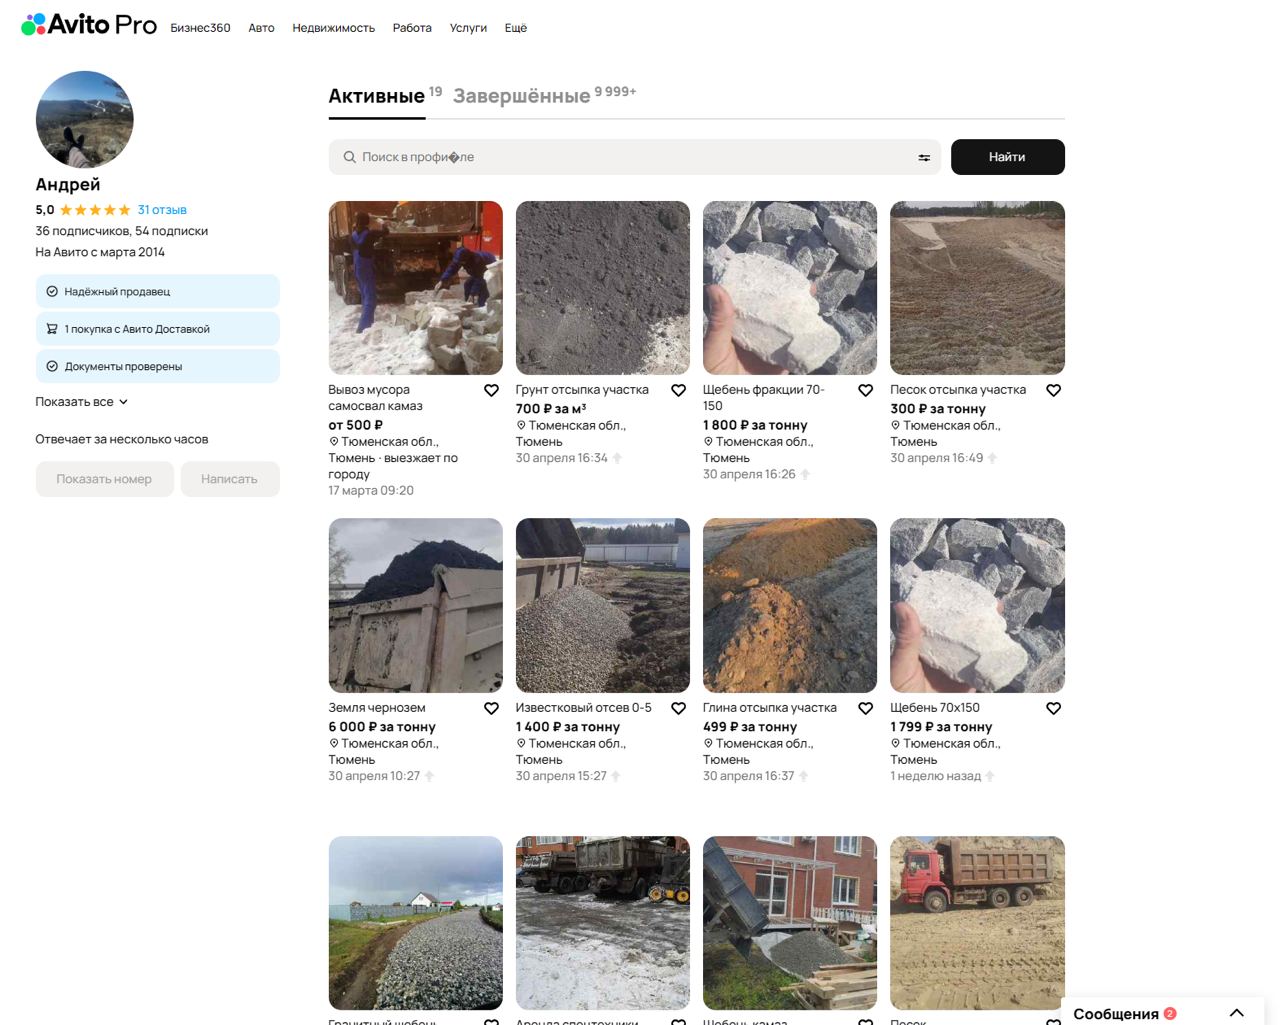The image size is (1280, 1025).
Task: Click the heart icon for Известковый отсев 0-5
Action: click(x=678, y=709)
